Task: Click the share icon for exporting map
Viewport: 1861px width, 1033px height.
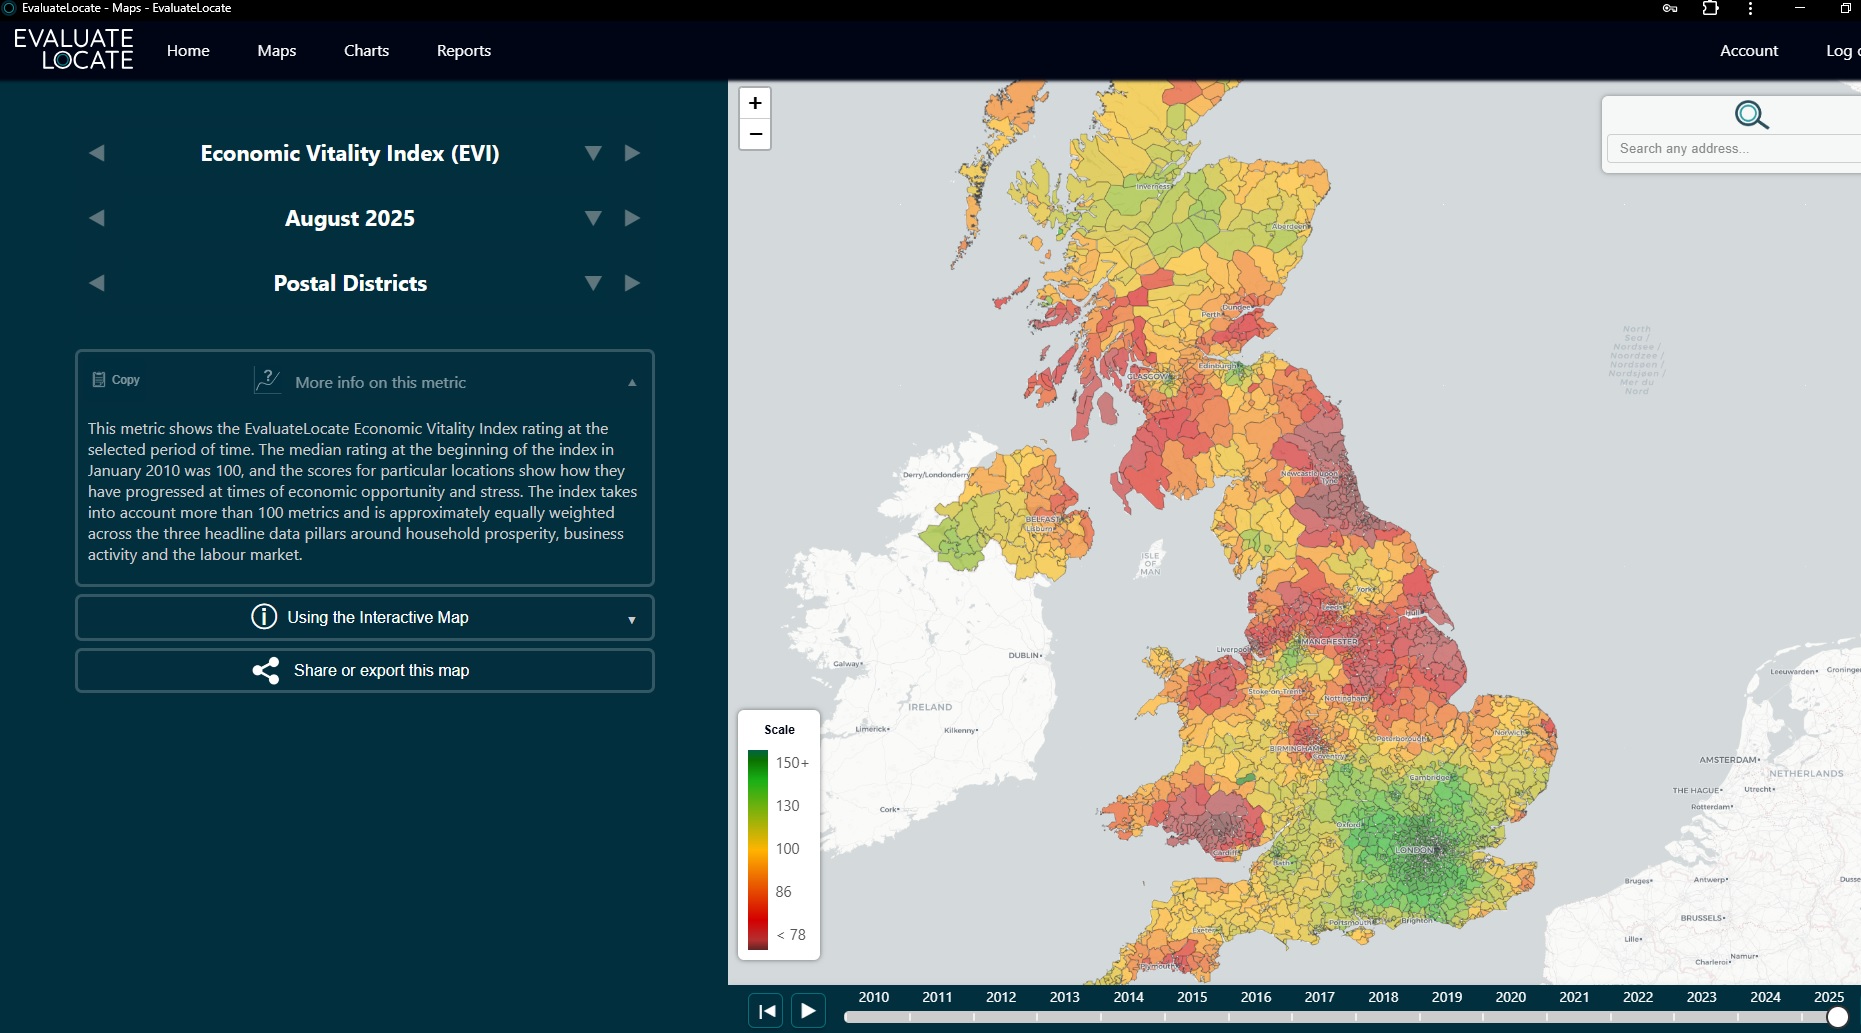Action: [266, 671]
